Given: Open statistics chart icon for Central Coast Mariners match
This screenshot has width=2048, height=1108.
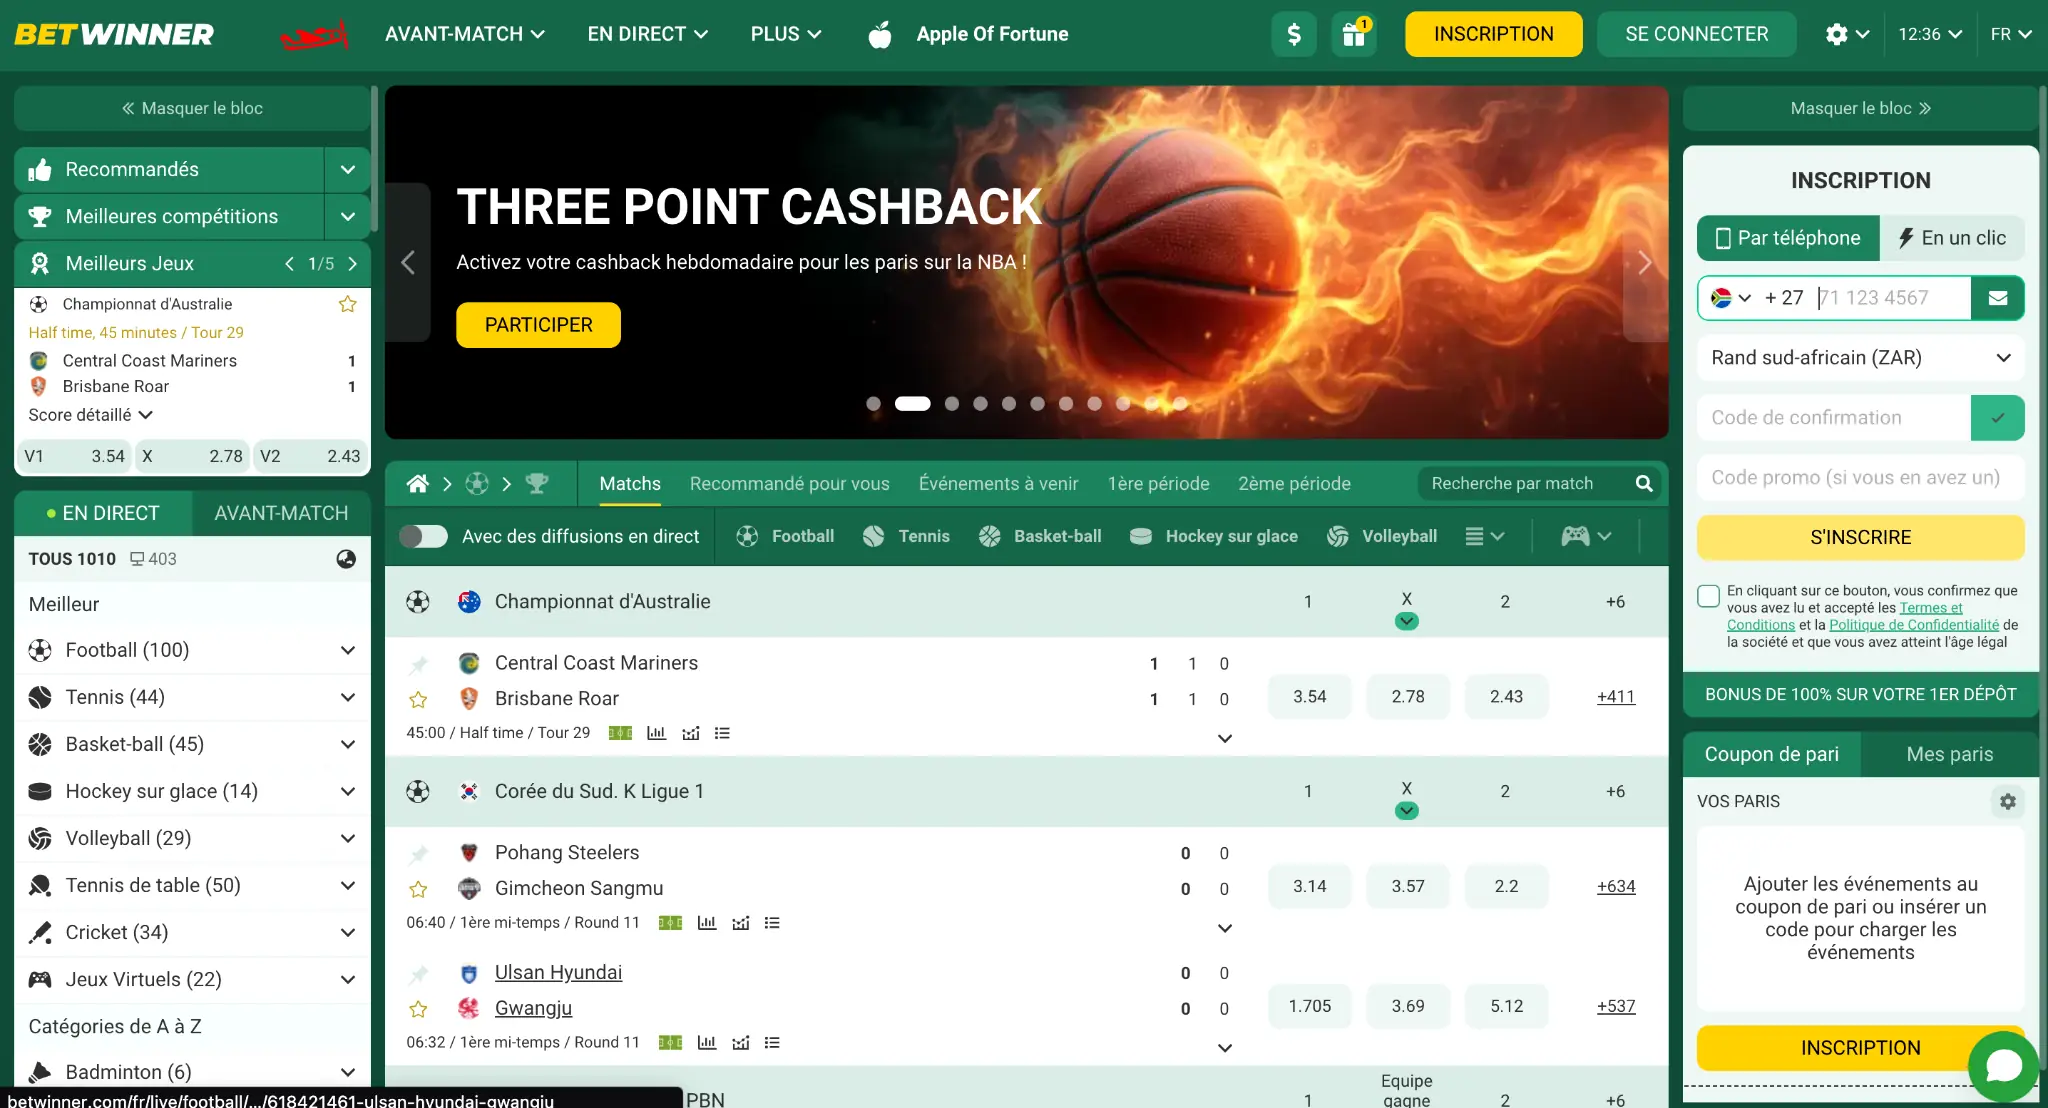Looking at the screenshot, I should pos(656,733).
